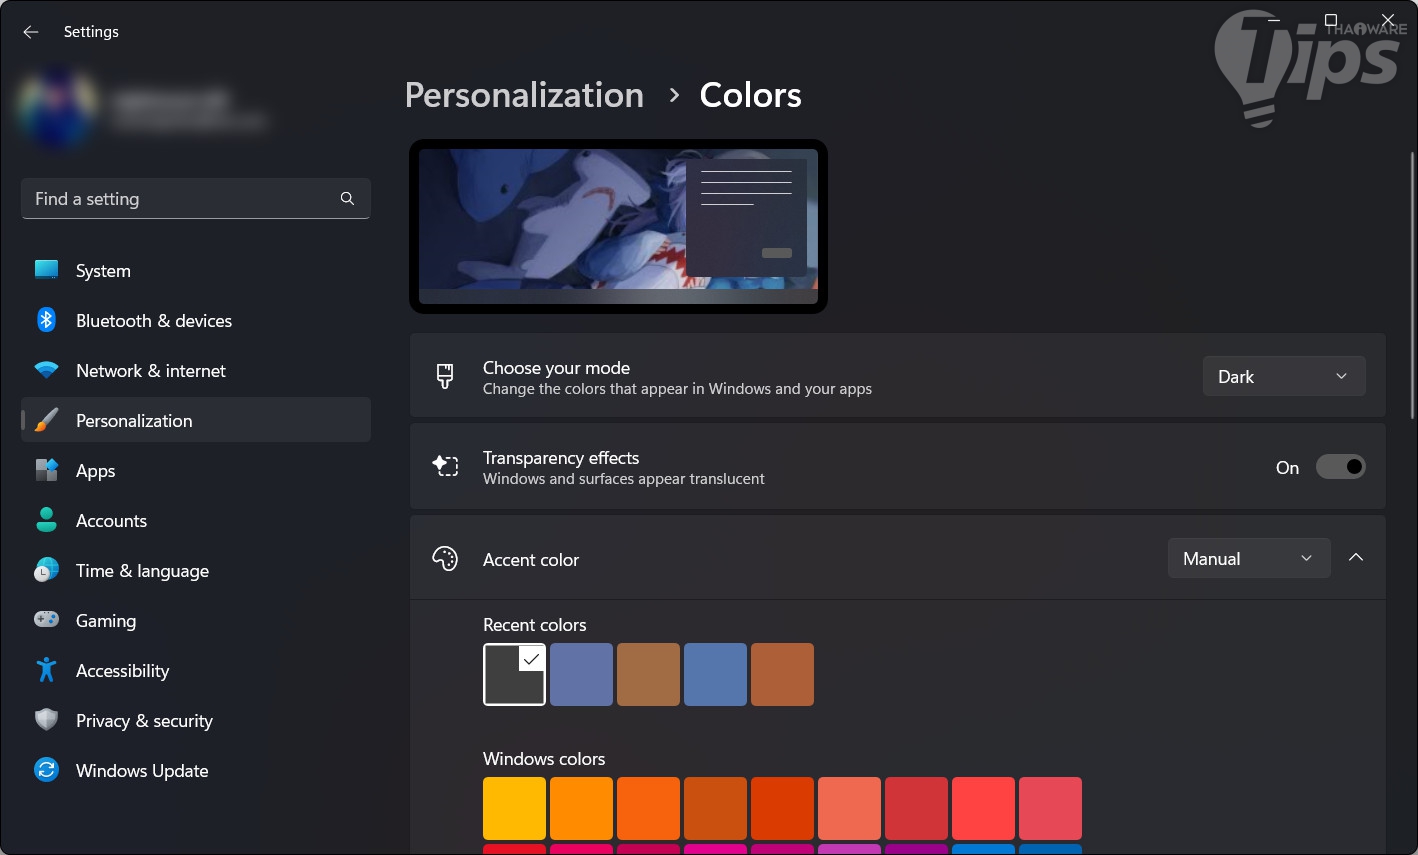Choose the fifth red-orange Windows color
Screen dimensions: 1418x855
(782, 808)
